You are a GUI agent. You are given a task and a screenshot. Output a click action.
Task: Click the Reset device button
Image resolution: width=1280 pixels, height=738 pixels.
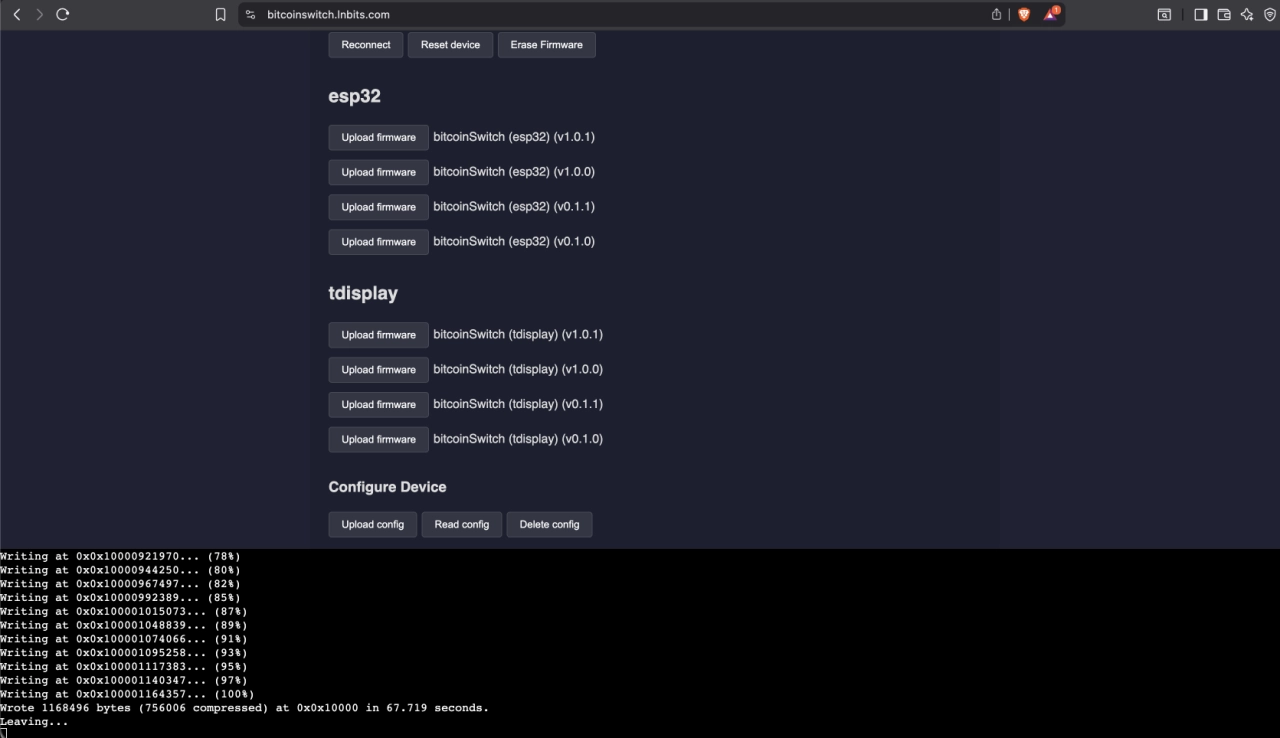click(x=450, y=45)
